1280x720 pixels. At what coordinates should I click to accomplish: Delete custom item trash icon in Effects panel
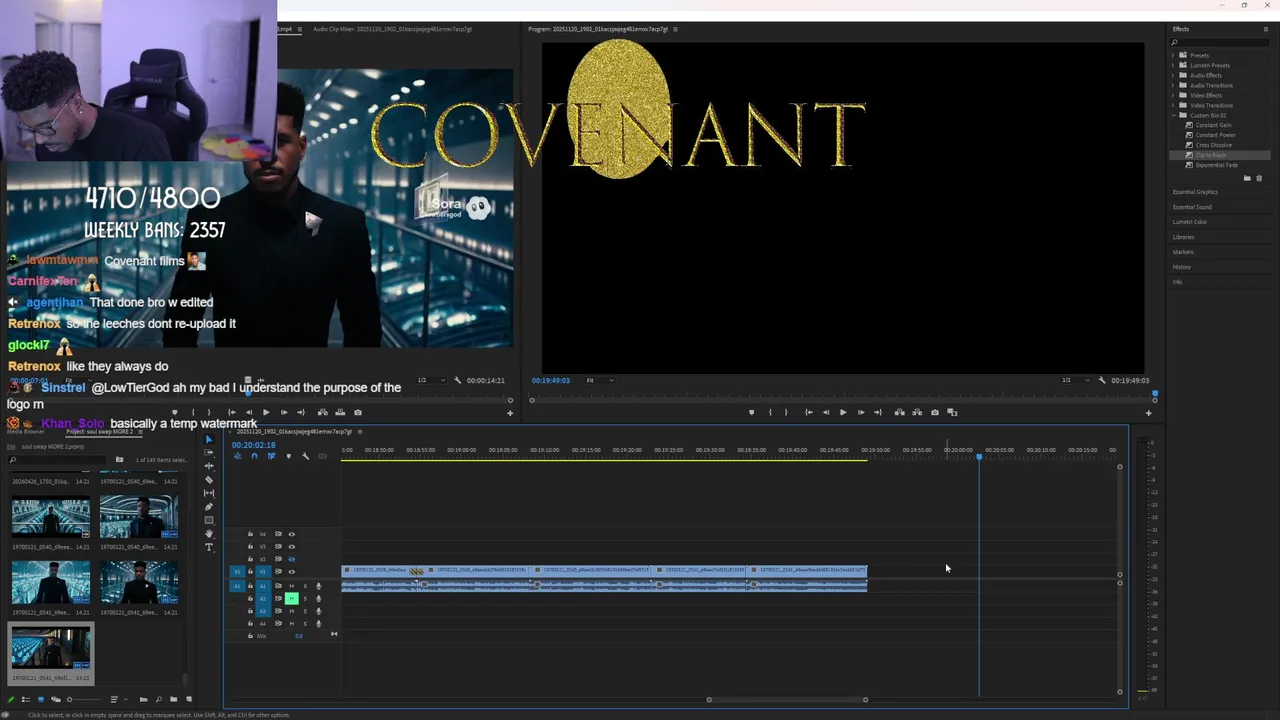click(x=1259, y=178)
